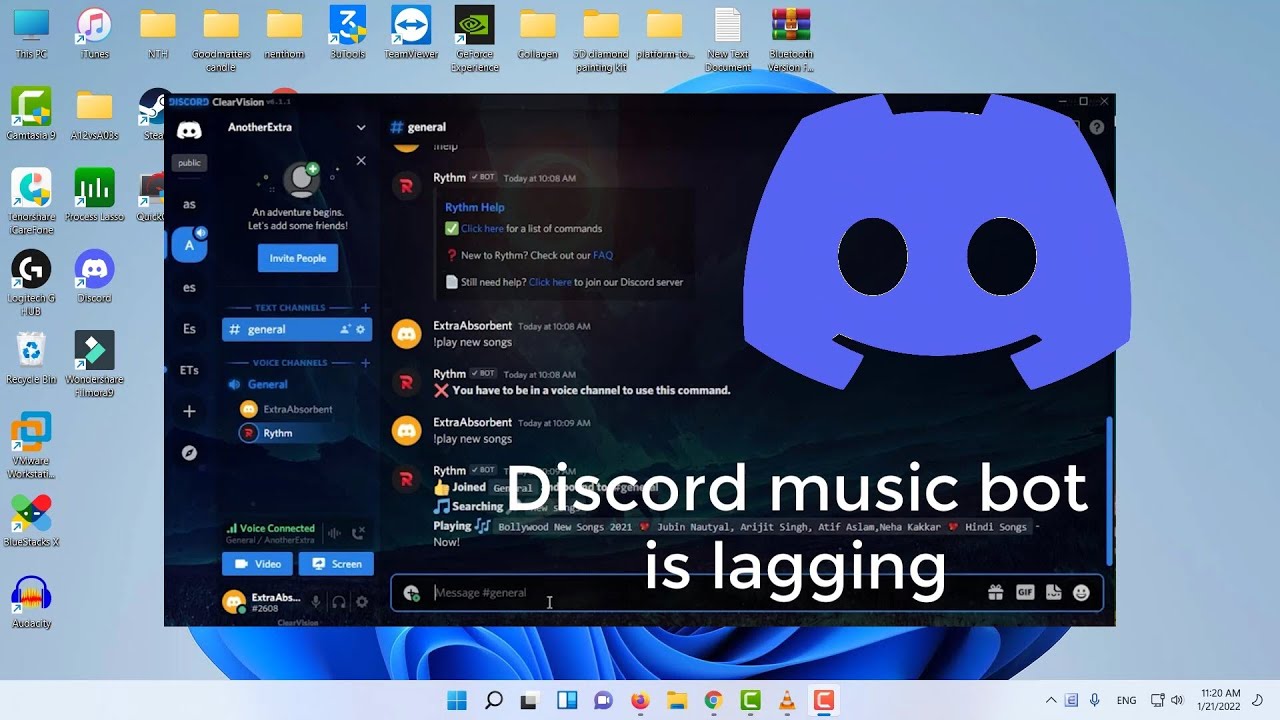
Task: Select ExtraAbsorbent in the voice channel list
Action: pos(297,409)
